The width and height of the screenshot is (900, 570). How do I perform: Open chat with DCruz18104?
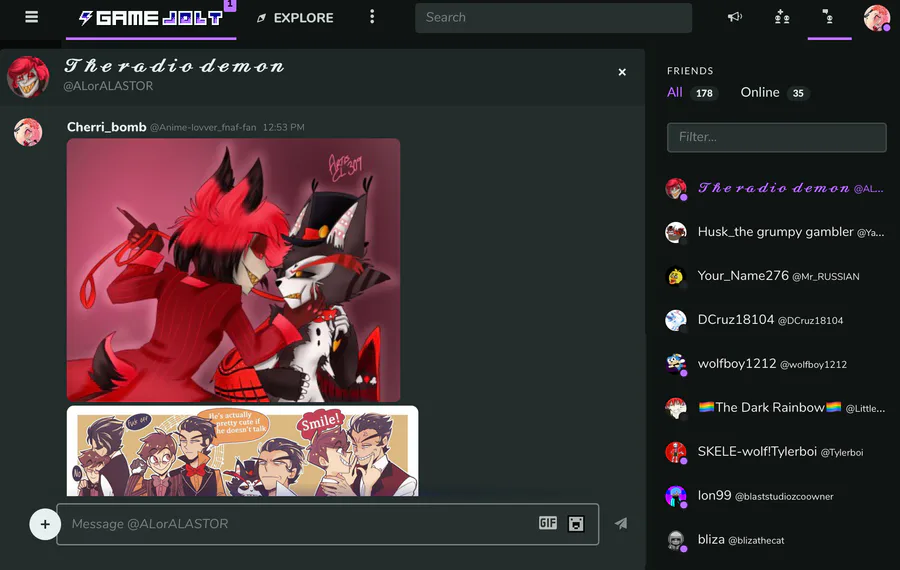point(775,320)
